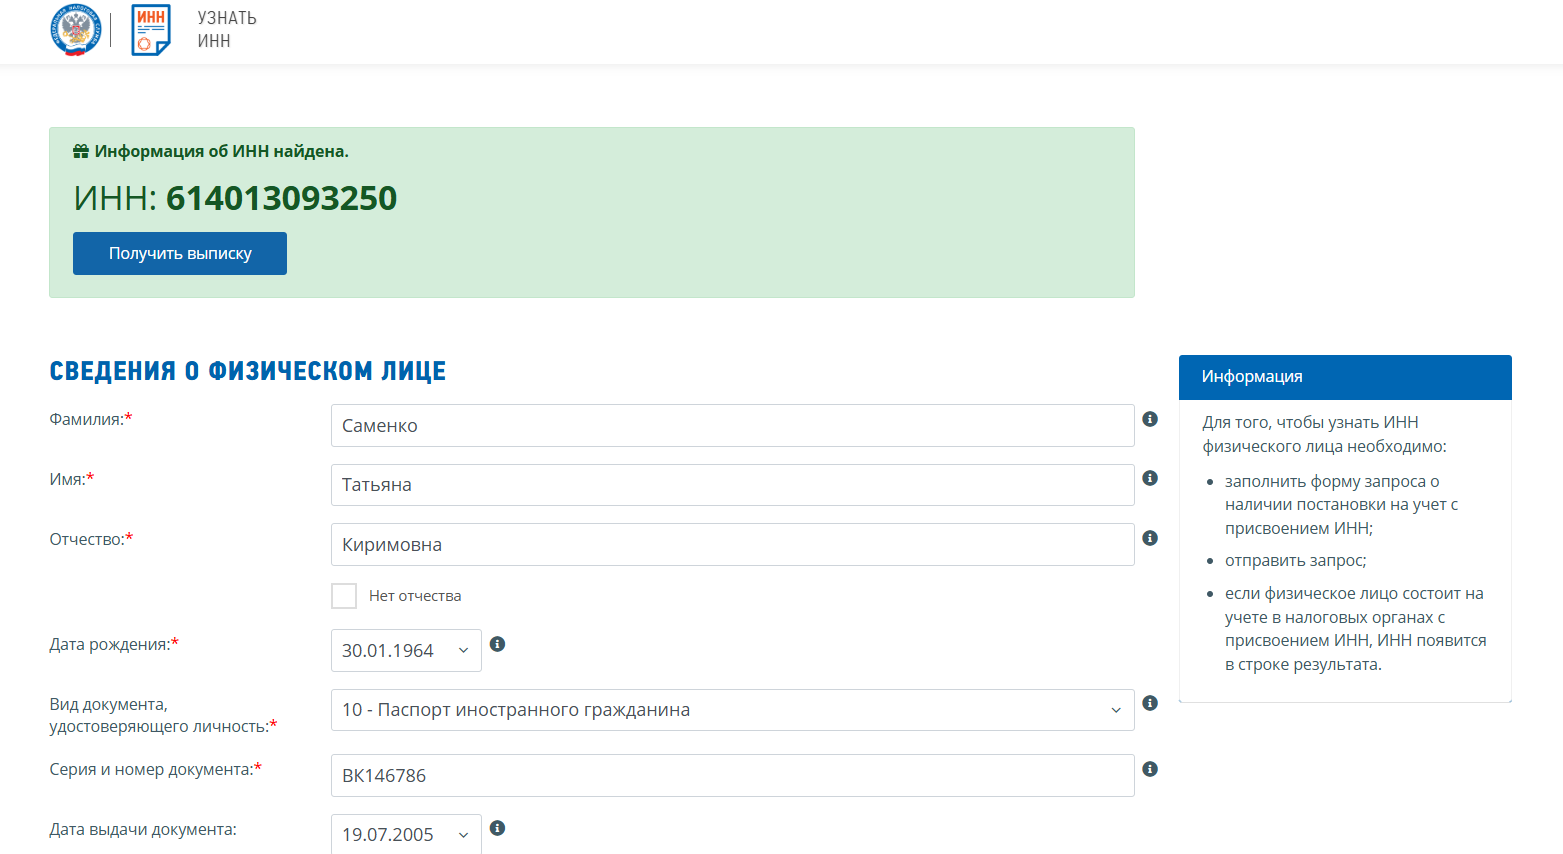Click info icon beside document type dropdown

[x=1150, y=703]
